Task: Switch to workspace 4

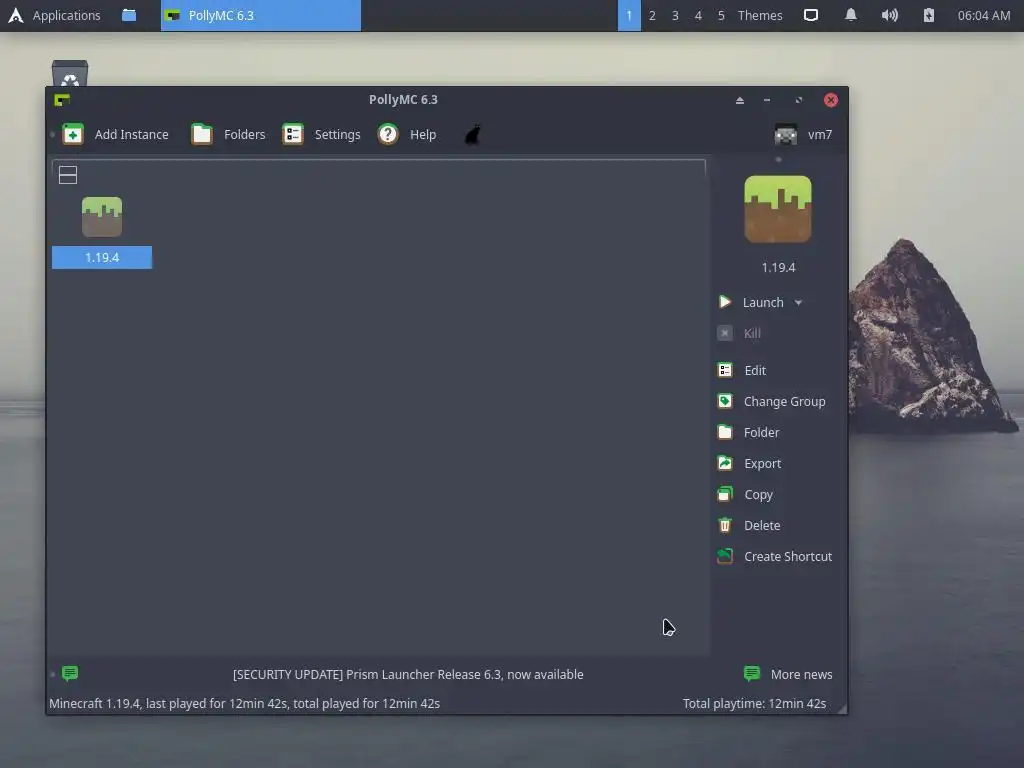Action: click(697, 15)
